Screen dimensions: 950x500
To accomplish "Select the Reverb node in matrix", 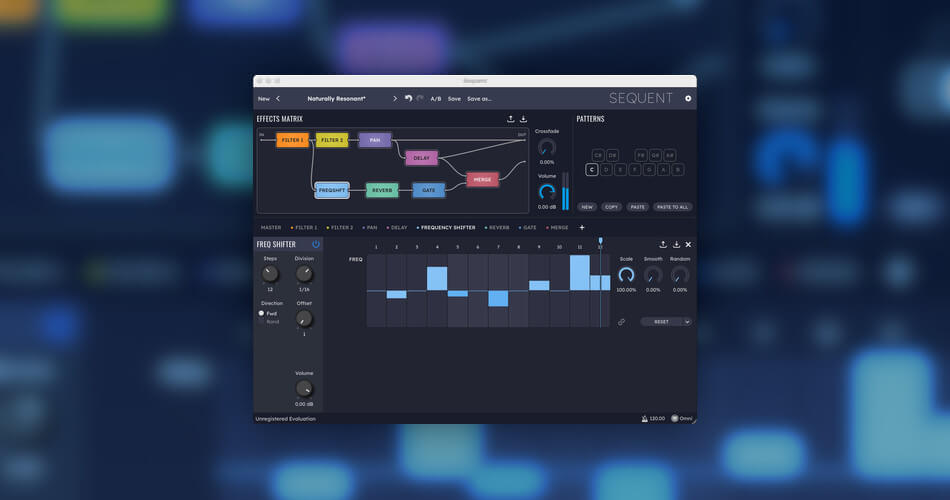I will 382,190.
